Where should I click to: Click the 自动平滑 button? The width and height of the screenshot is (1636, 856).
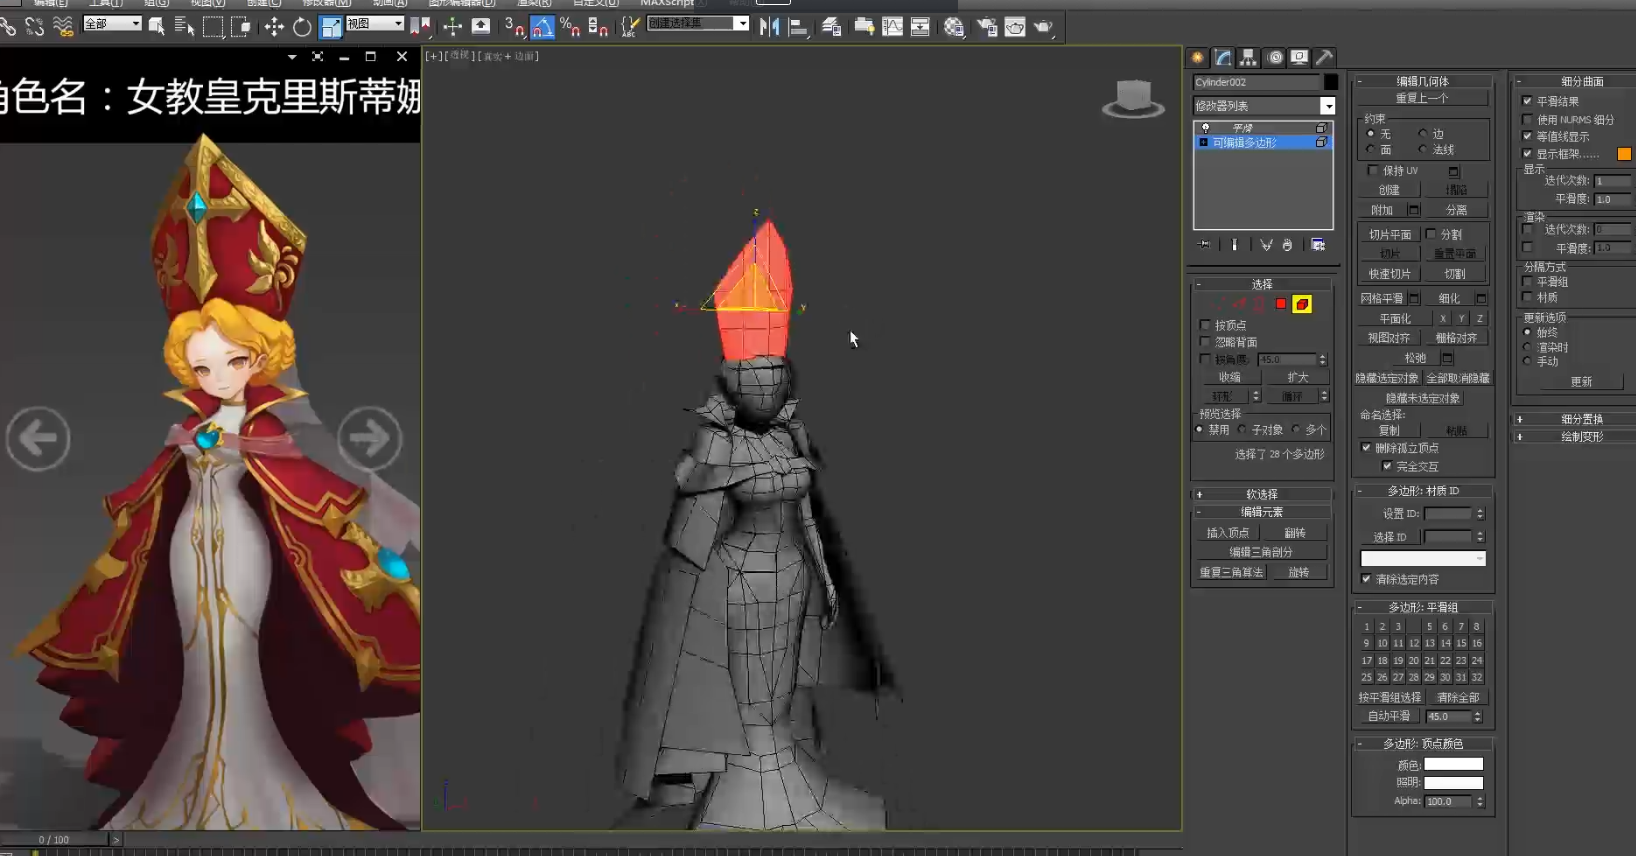(1389, 716)
